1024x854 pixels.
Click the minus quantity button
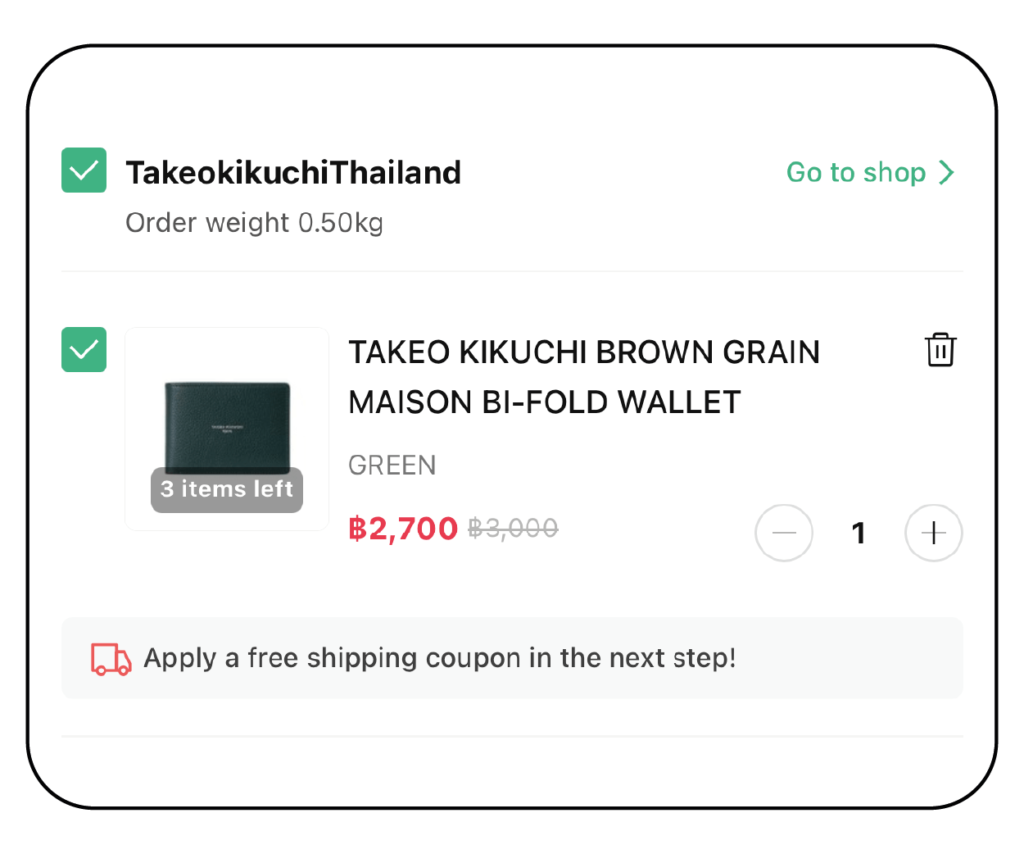(784, 533)
